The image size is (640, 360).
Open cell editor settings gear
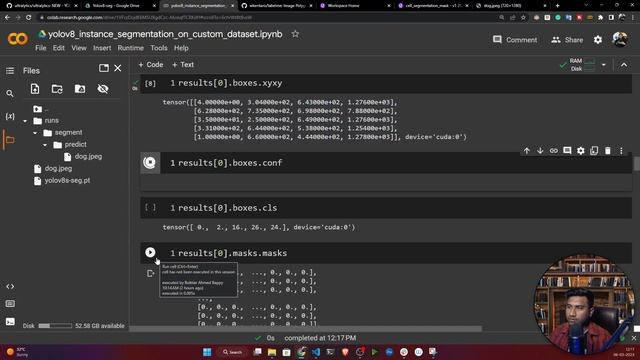(580, 151)
